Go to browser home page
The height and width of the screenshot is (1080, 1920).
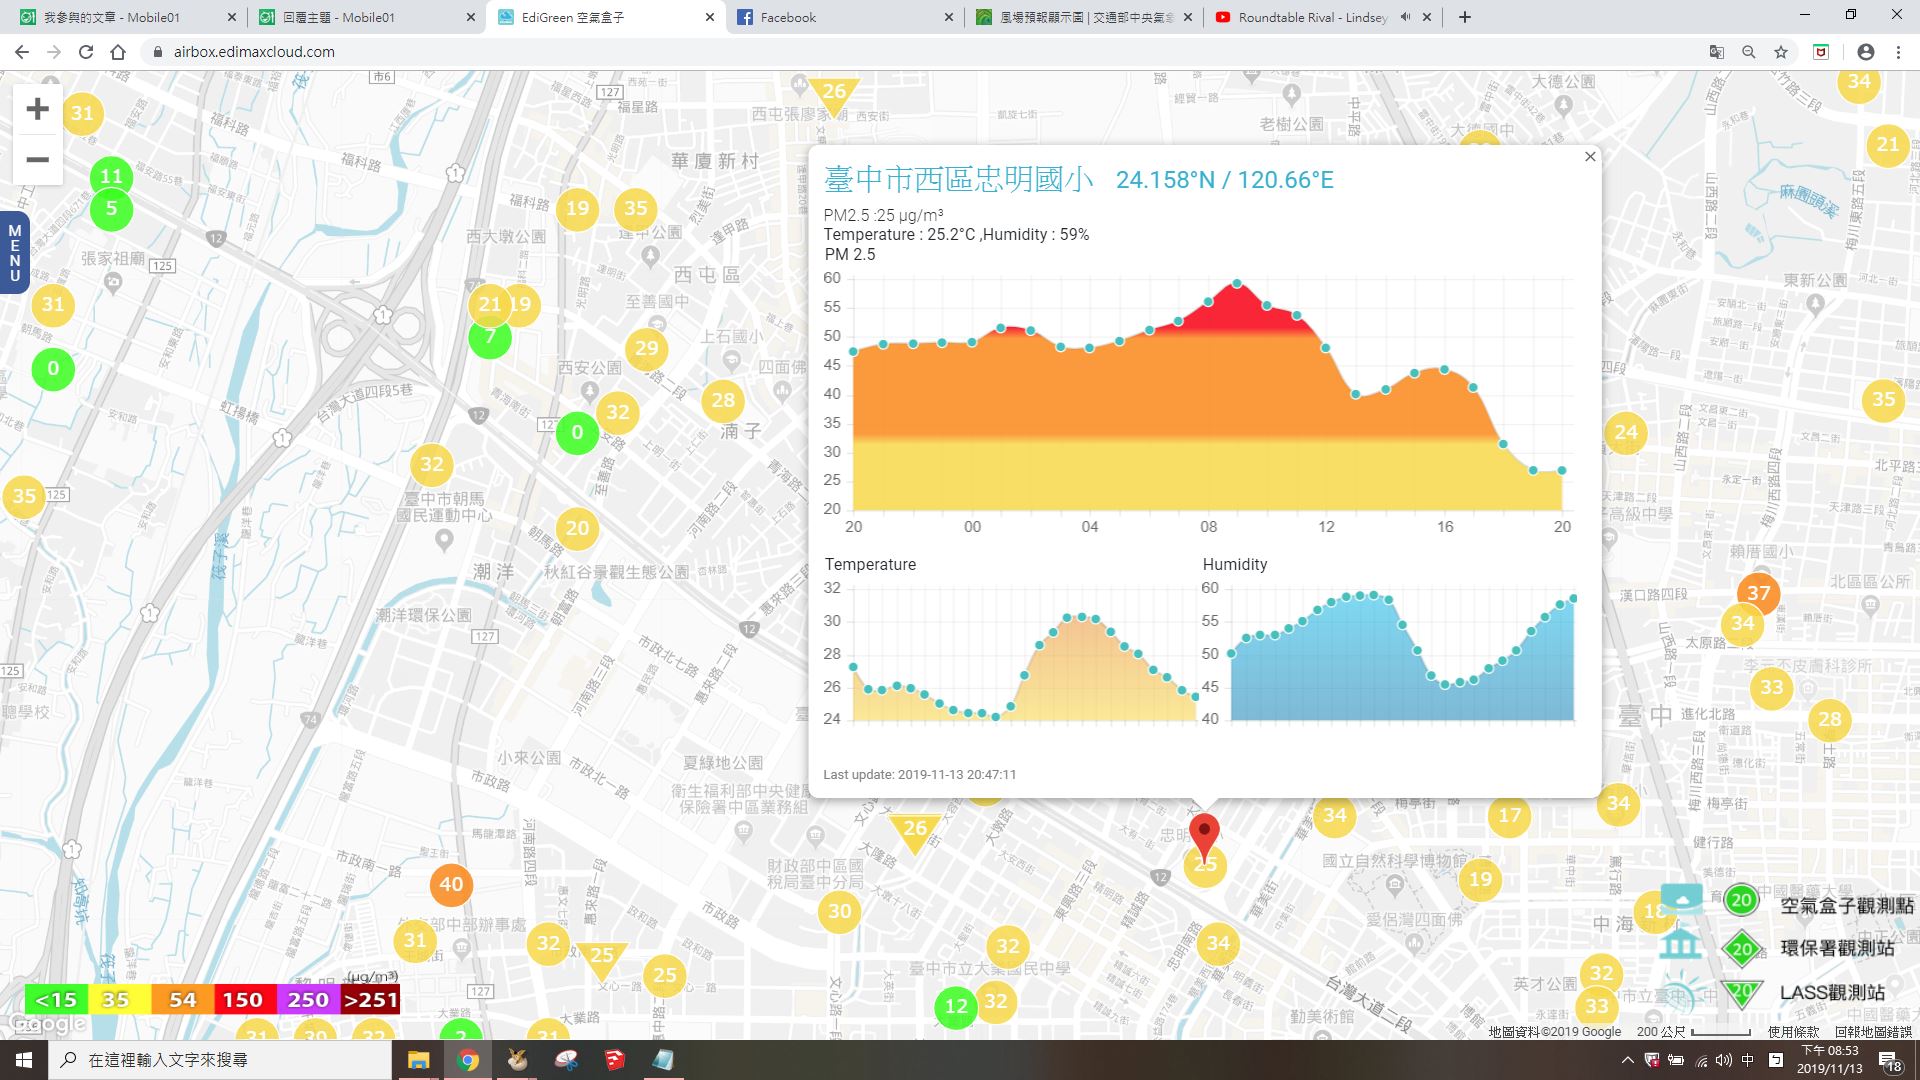click(x=118, y=52)
